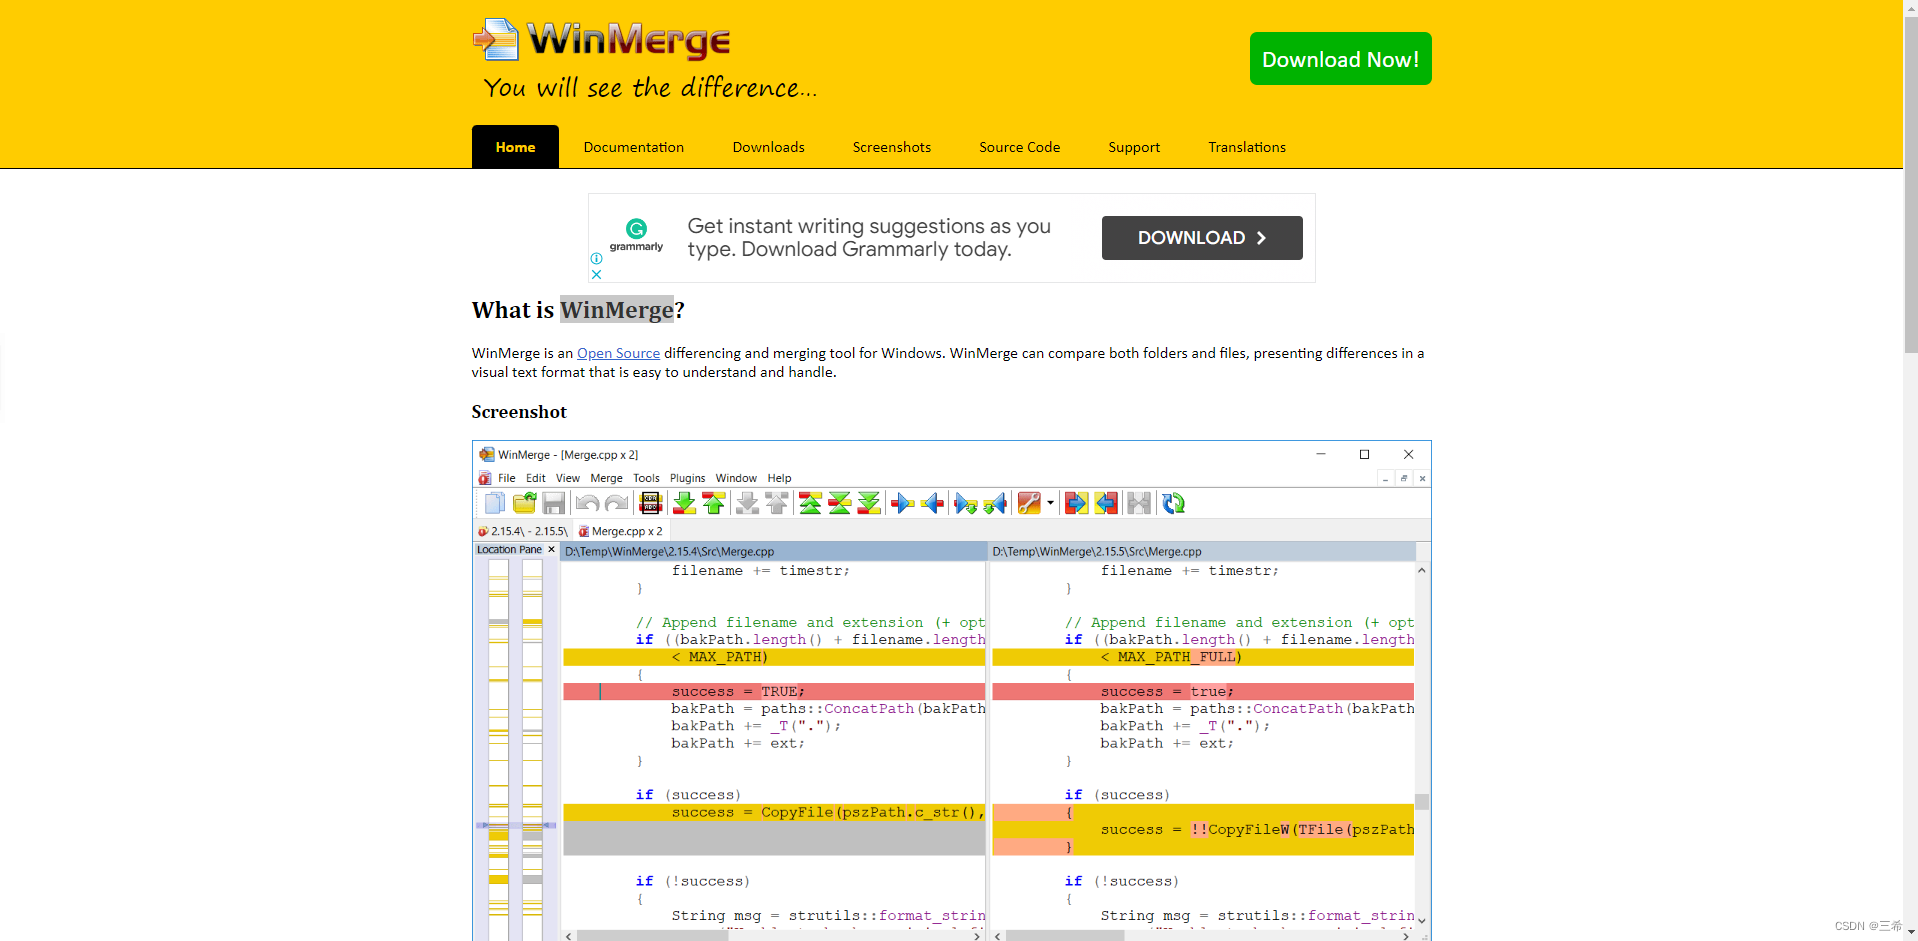The image size is (1918, 941).
Task: Click the DOWNLOAD button in Grammarly ad
Action: (x=1202, y=238)
